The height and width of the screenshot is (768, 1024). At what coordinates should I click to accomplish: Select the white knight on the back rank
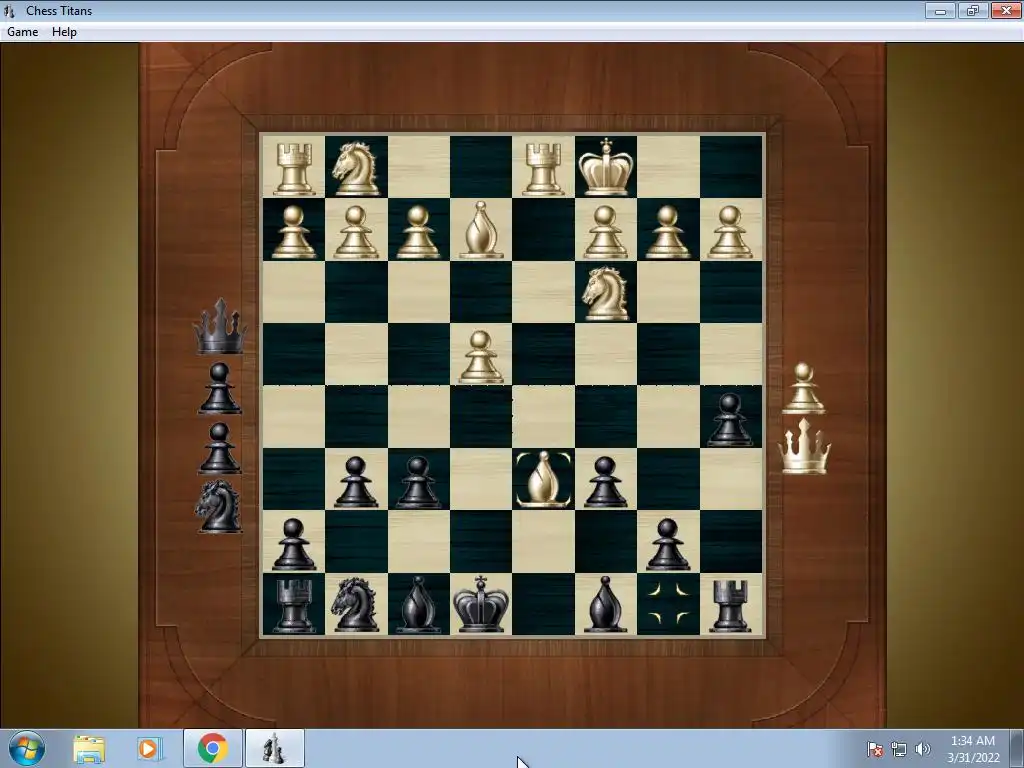tap(356, 169)
